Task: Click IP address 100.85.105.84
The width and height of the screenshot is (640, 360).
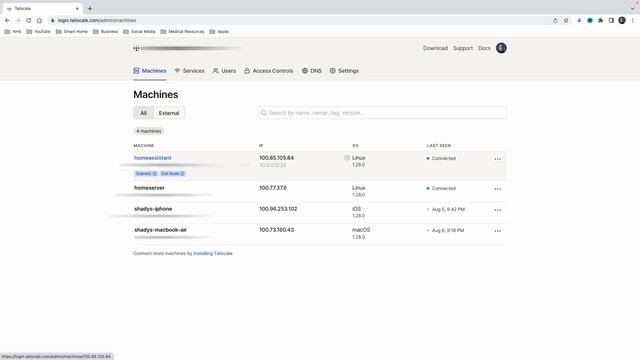Action: pyautogui.click(x=276, y=158)
